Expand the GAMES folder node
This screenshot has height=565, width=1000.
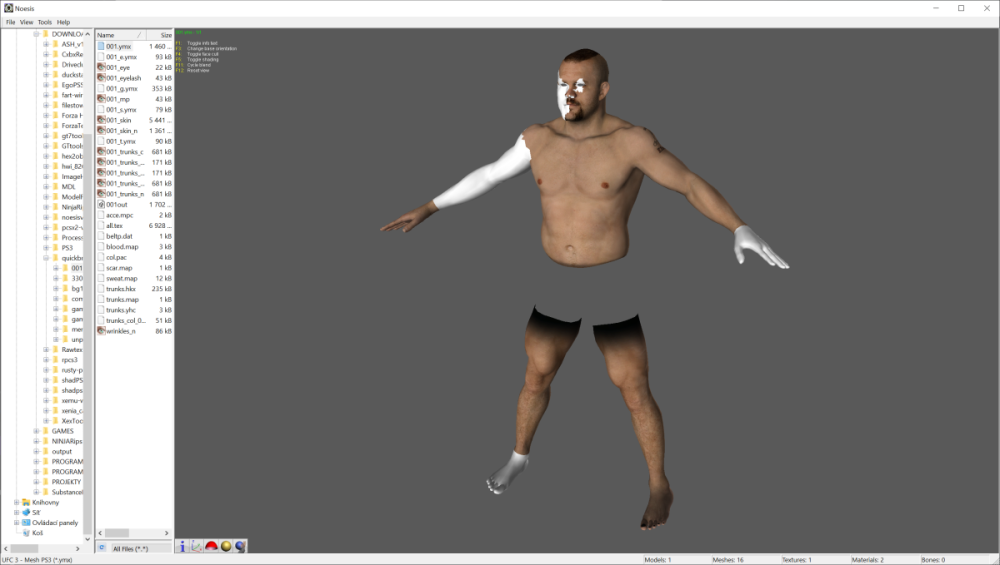(36, 431)
